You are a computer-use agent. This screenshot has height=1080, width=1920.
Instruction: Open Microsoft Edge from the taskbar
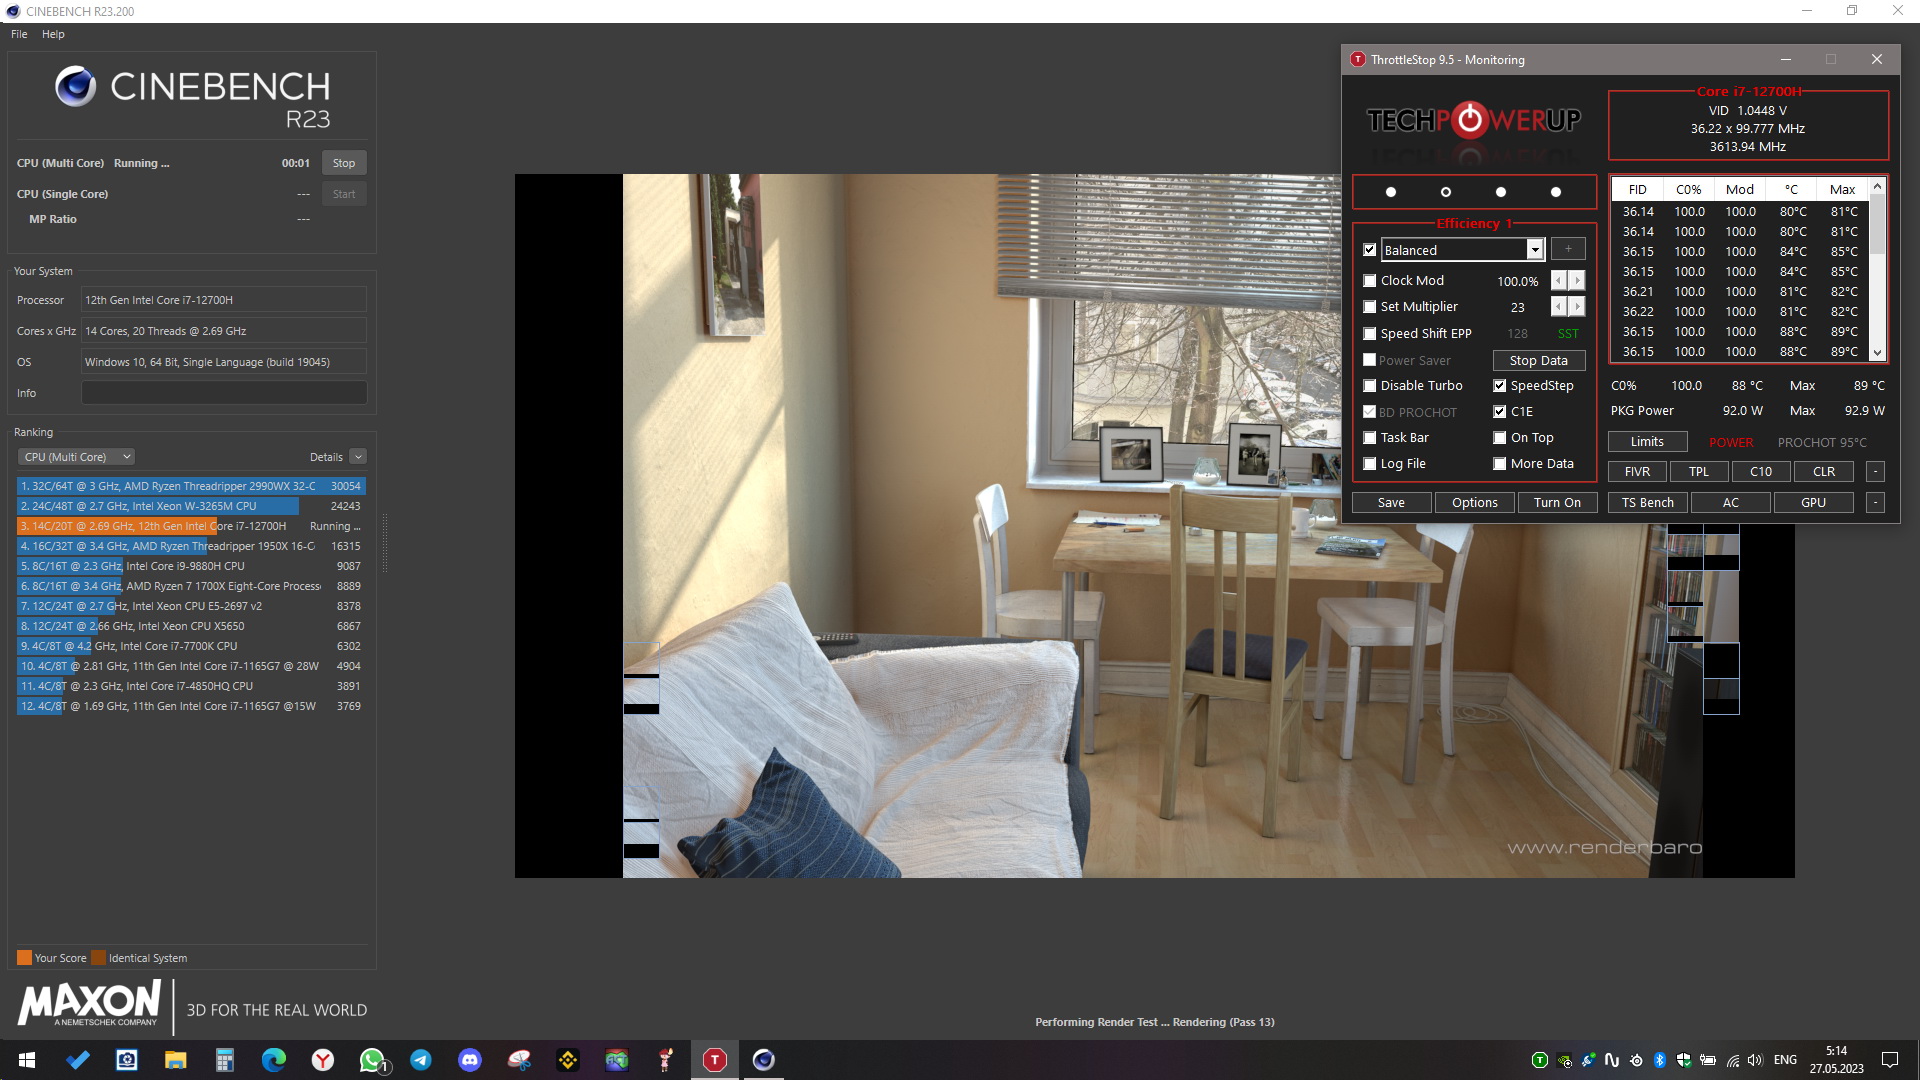click(273, 1060)
